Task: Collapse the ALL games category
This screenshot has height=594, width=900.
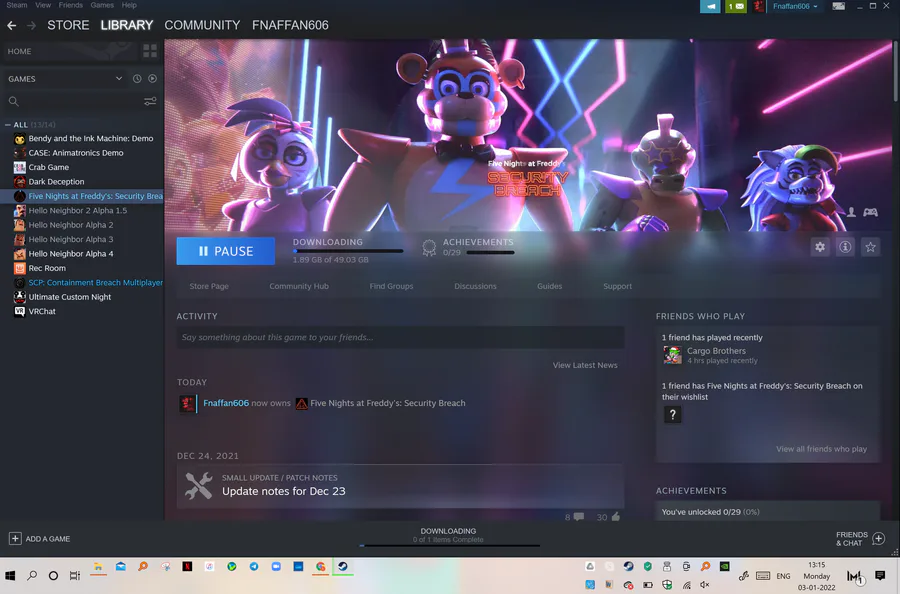Action: 7,125
